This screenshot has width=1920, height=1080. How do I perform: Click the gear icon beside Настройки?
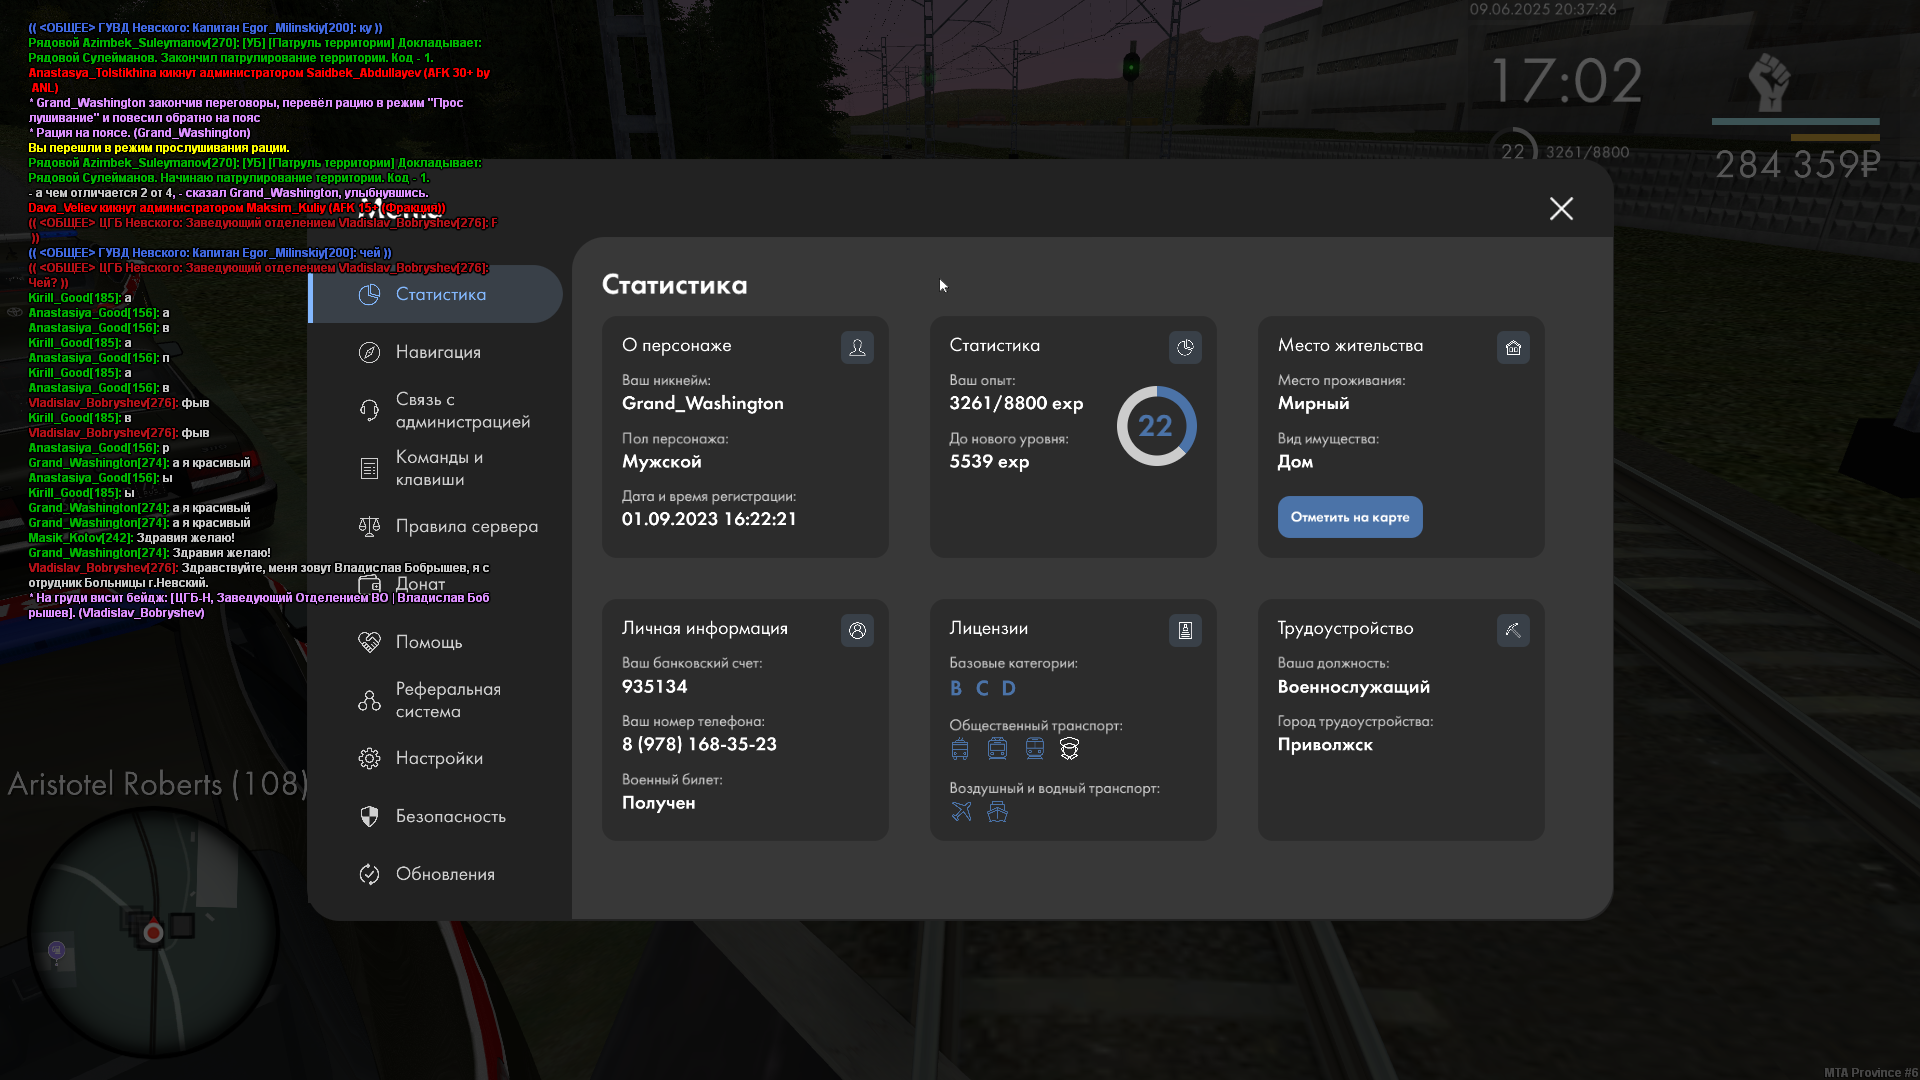369,758
